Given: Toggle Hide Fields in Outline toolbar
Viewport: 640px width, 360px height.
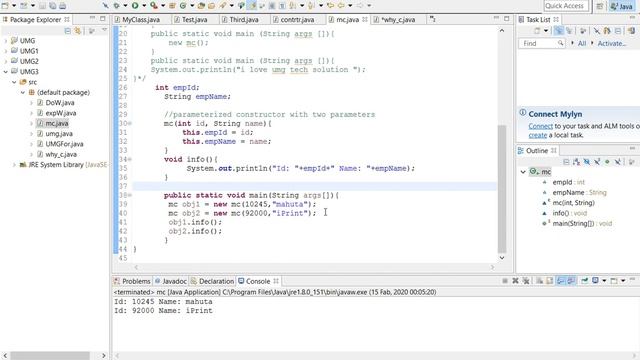Looking at the screenshot, I should pyautogui.click(x=587, y=162).
